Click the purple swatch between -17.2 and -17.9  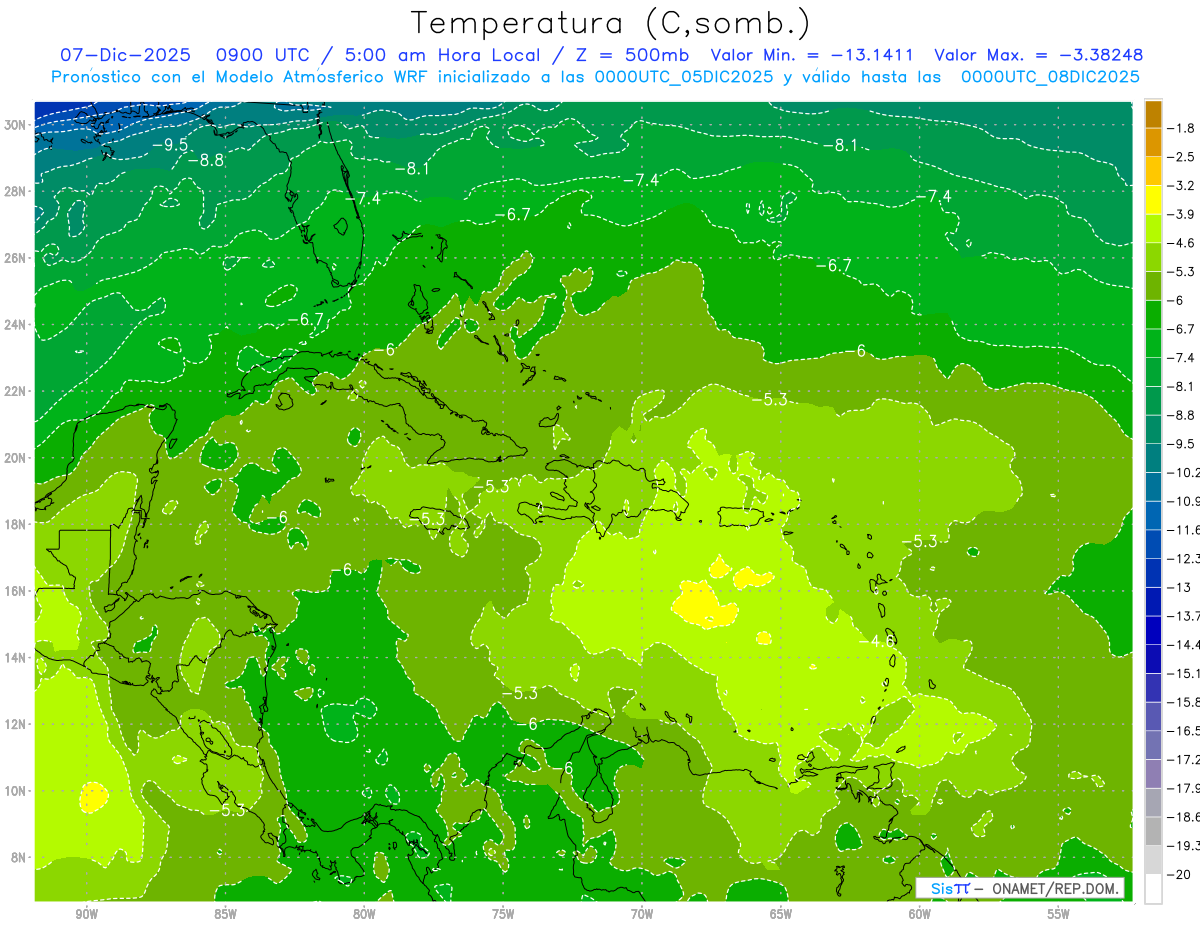point(1153,774)
